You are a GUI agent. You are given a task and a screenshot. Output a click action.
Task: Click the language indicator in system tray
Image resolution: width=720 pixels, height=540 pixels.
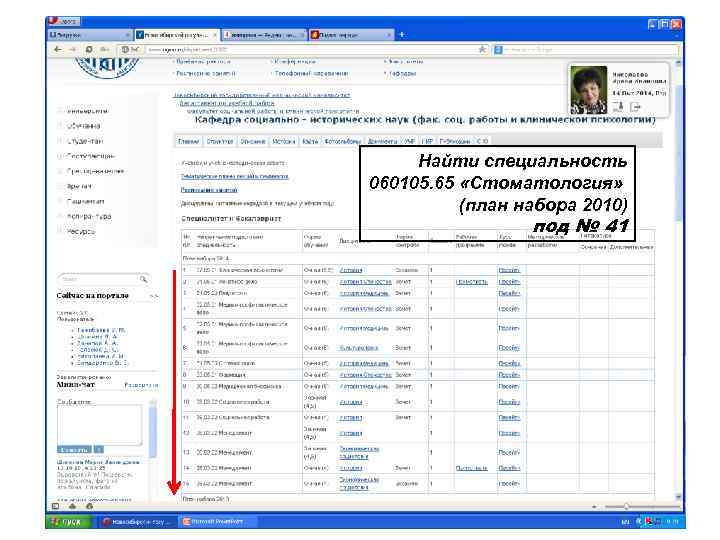point(625,522)
